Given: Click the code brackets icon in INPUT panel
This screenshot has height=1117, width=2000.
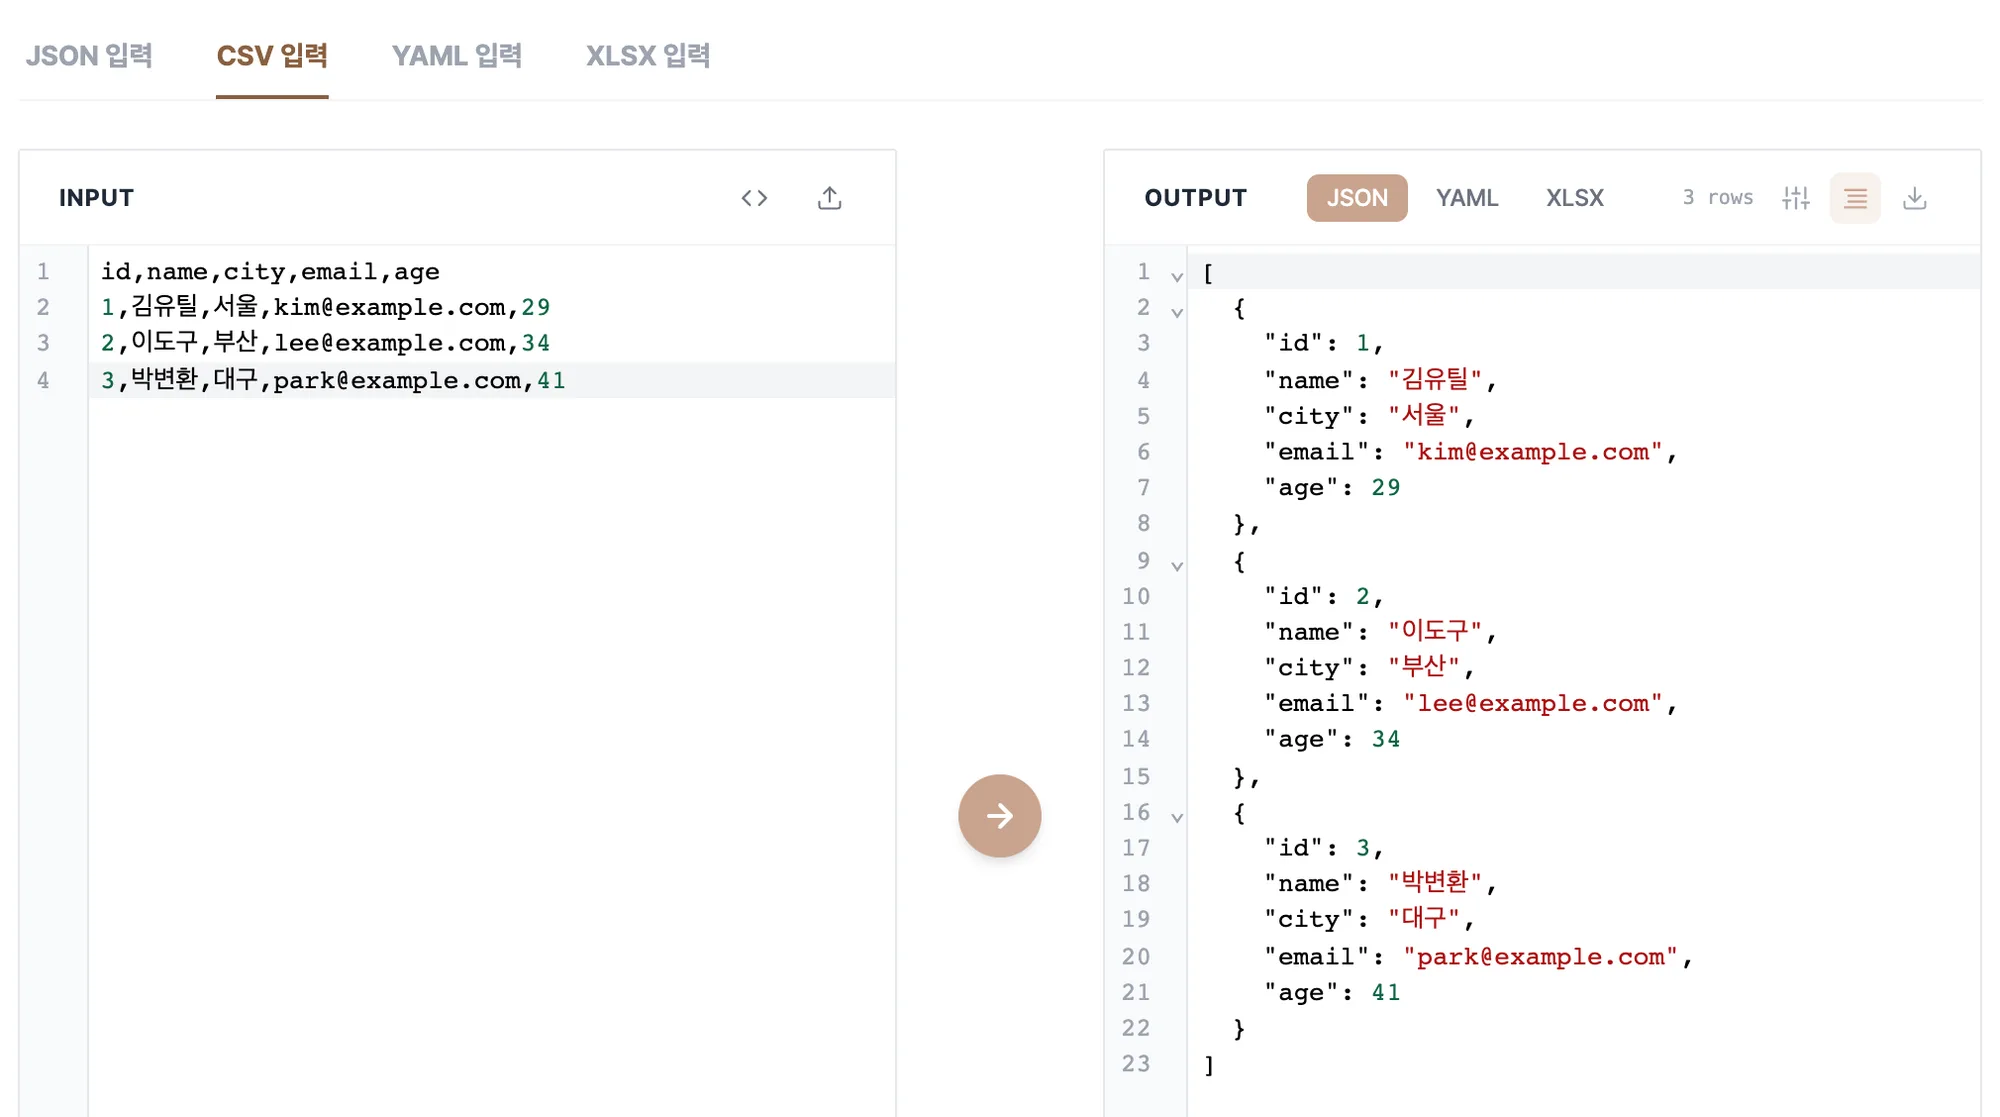Looking at the screenshot, I should pyautogui.click(x=755, y=198).
